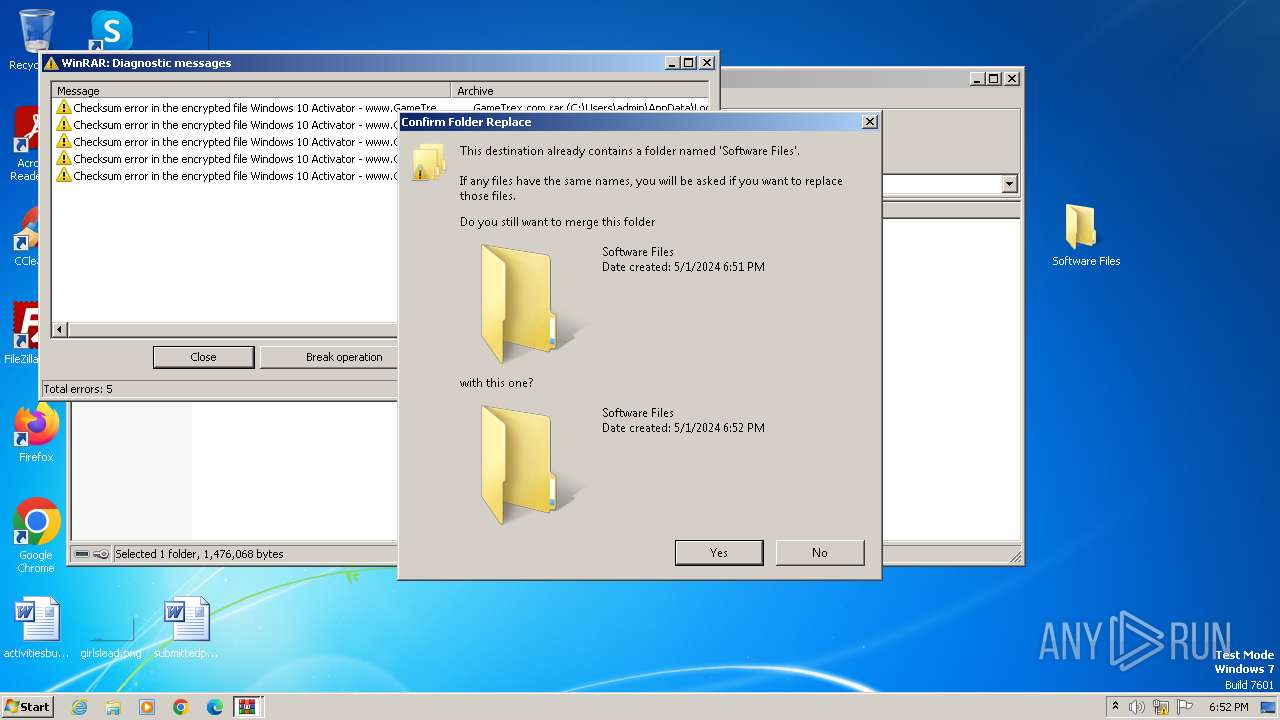Open the volume control in system tray

point(1137,707)
